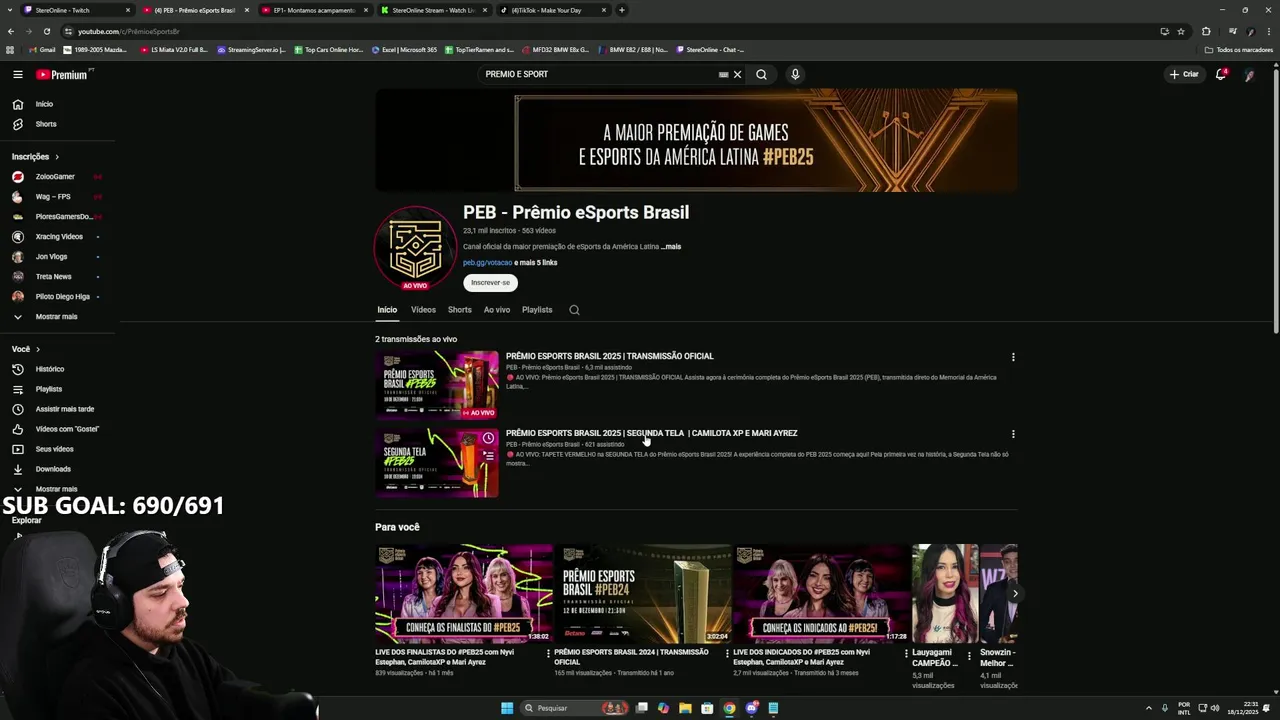The image size is (1280, 720).
Task: Open Chrome three-dot menu
Action: pos(1270,31)
